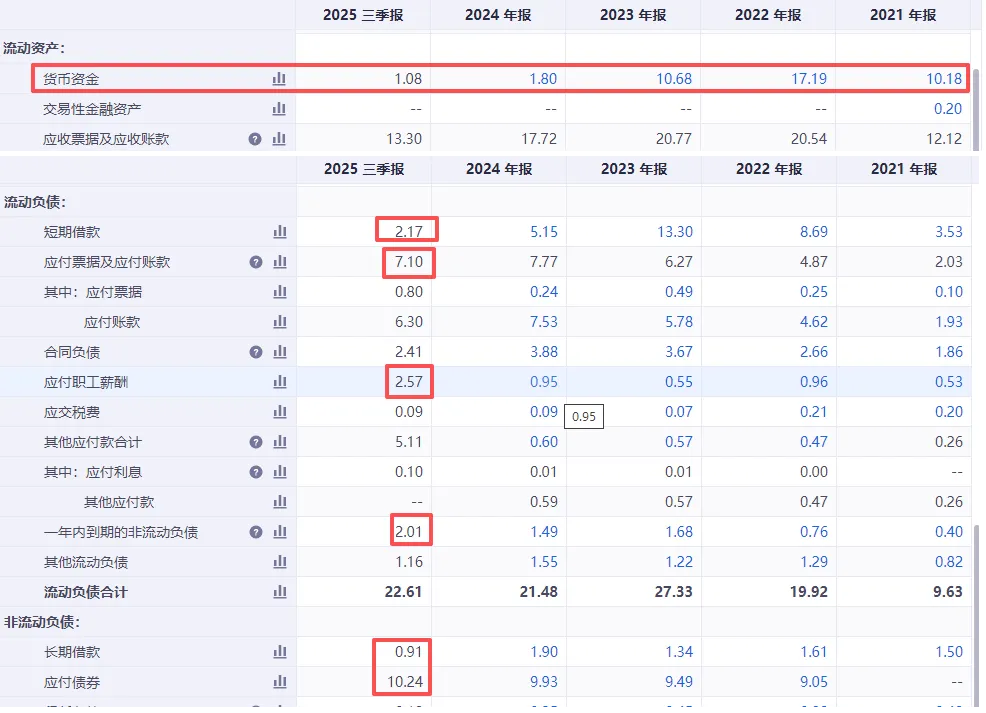Click 其他流动负债 2025 value 1.16
986x713 pixels.
(409, 561)
